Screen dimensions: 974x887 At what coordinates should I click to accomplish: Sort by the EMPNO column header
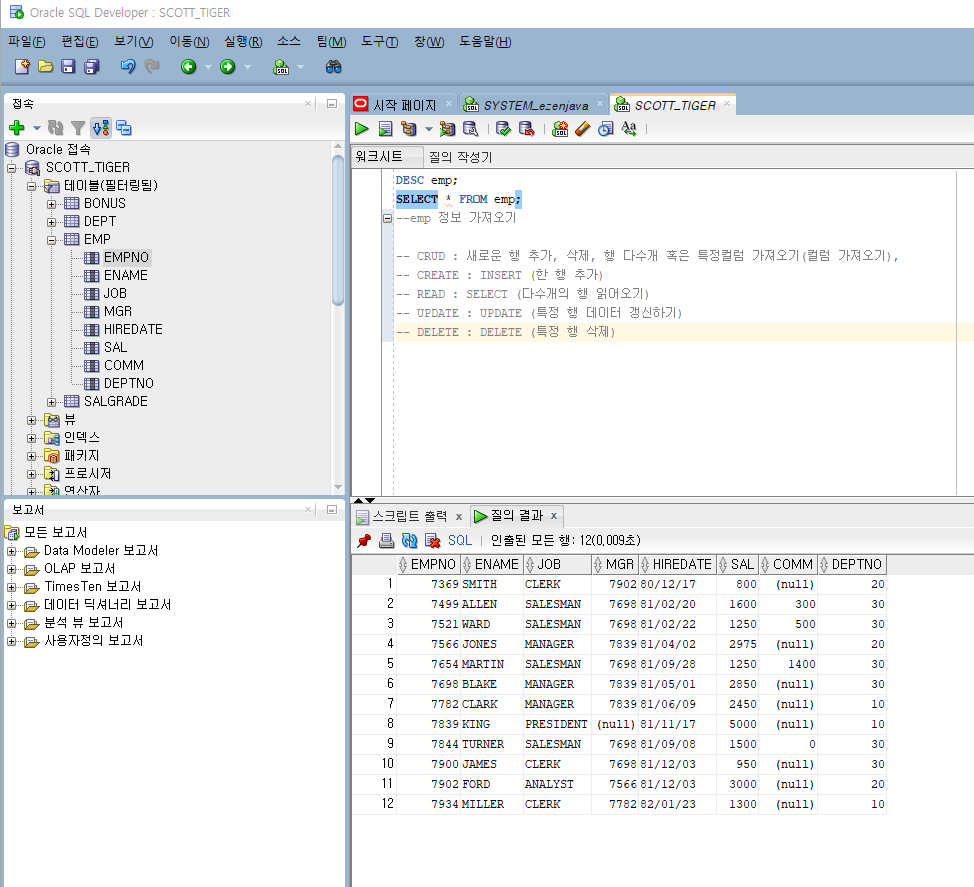(x=427, y=564)
